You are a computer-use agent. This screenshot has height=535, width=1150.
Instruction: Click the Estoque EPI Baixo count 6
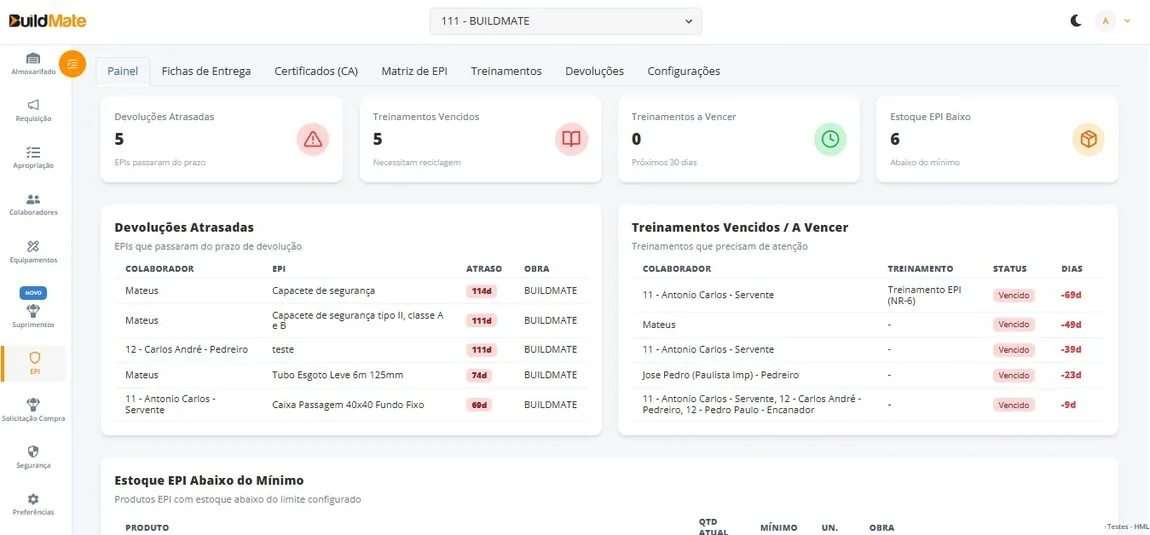pyautogui.click(x=895, y=139)
